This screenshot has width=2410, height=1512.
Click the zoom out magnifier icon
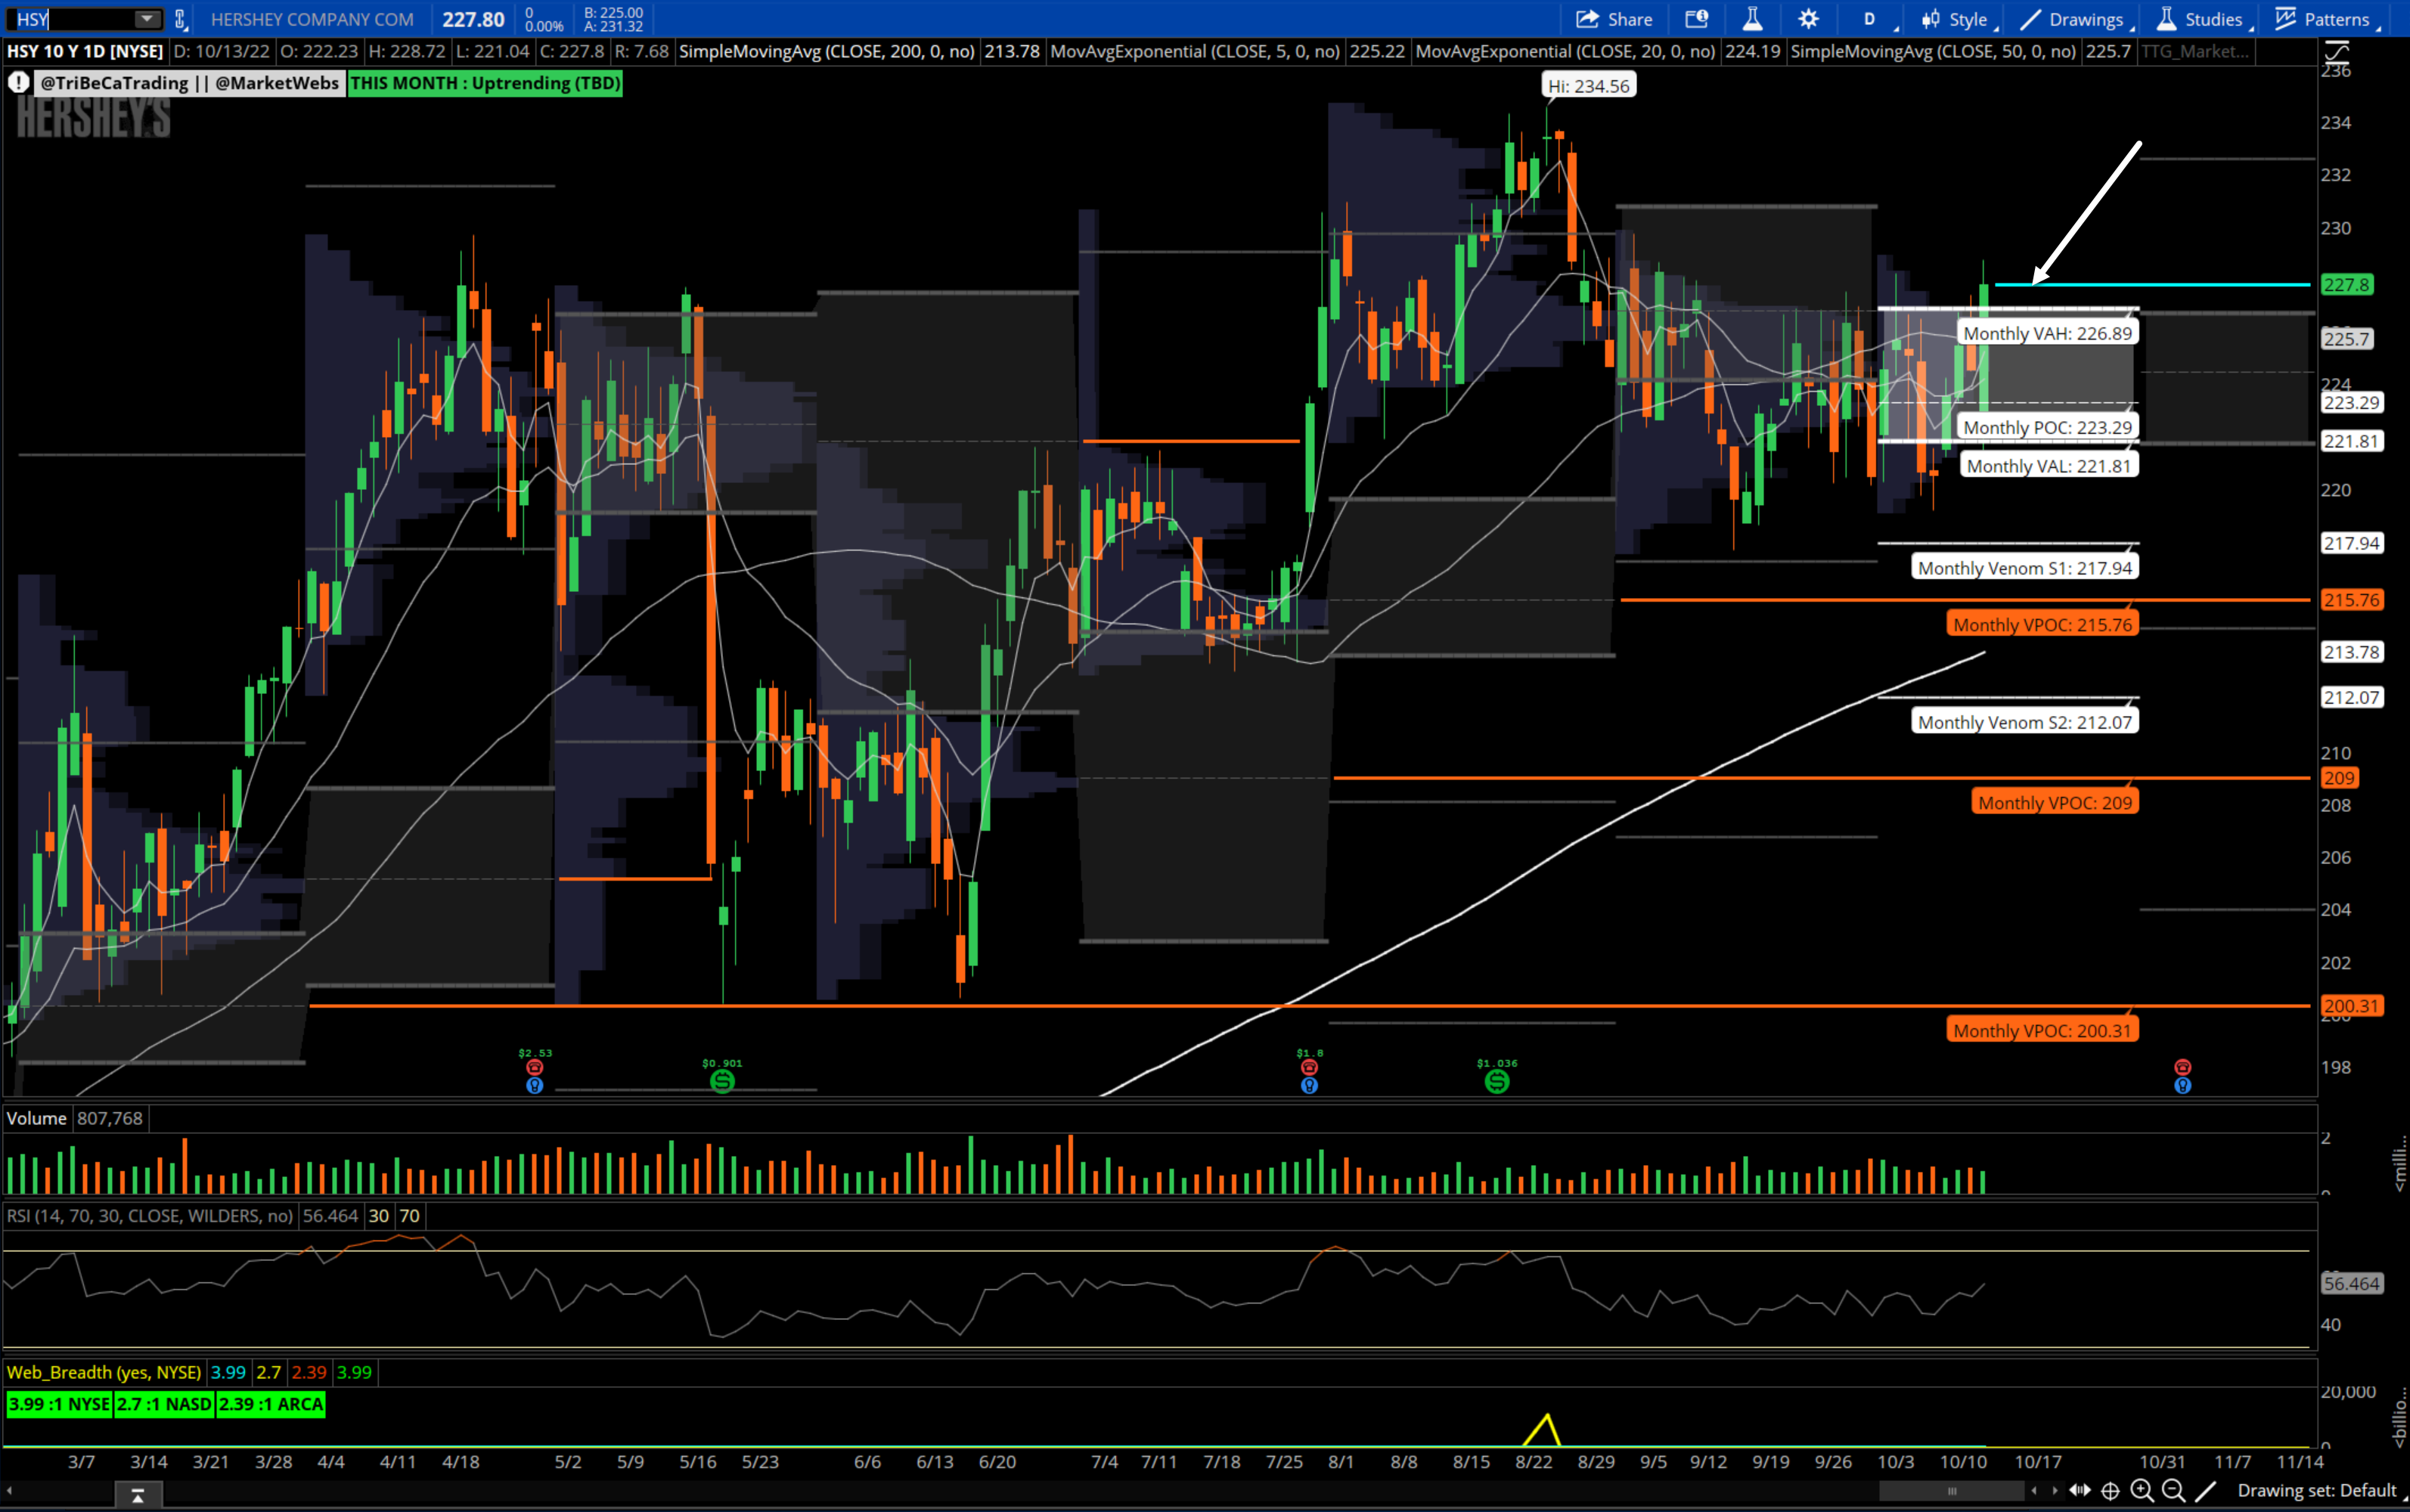pyautogui.click(x=2173, y=1491)
